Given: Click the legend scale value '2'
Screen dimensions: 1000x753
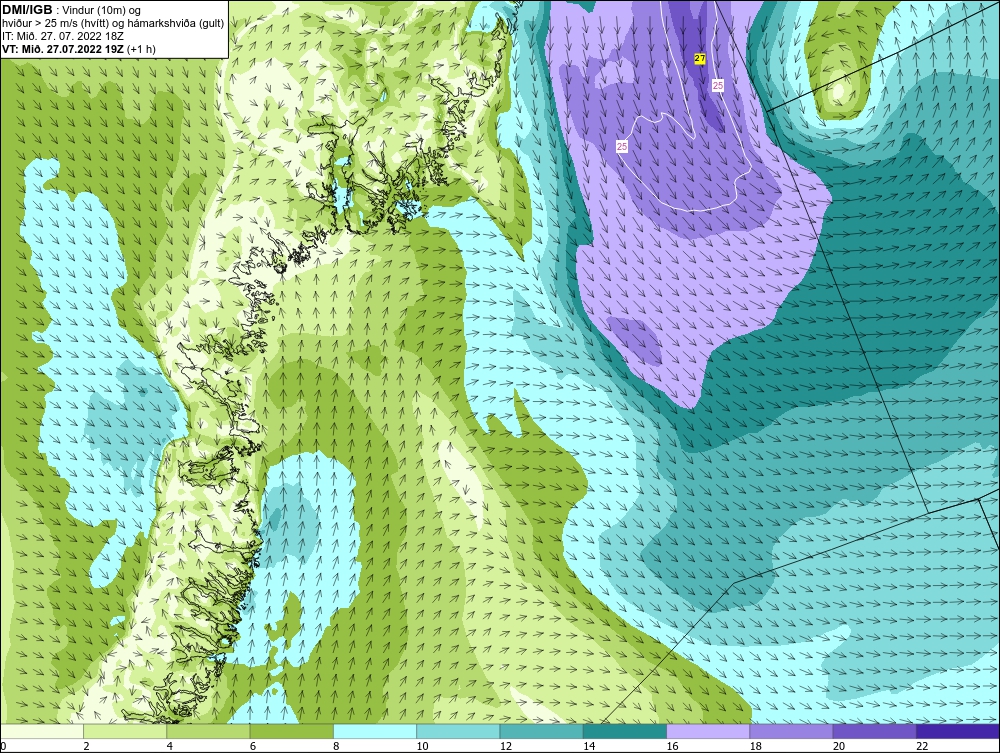Looking at the screenshot, I should pyautogui.click(x=86, y=747).
